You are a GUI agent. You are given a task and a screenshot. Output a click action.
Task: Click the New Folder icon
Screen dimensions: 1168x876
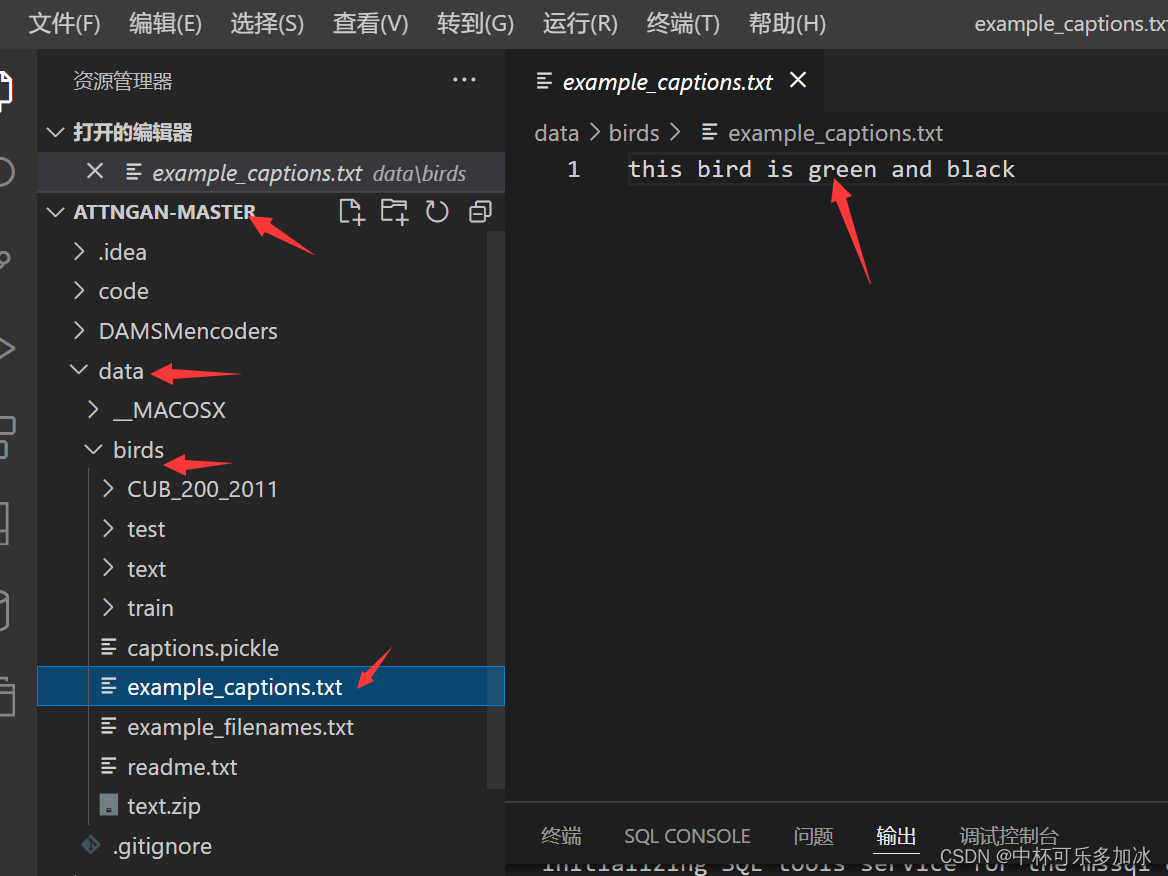click(x=394, y=212)
